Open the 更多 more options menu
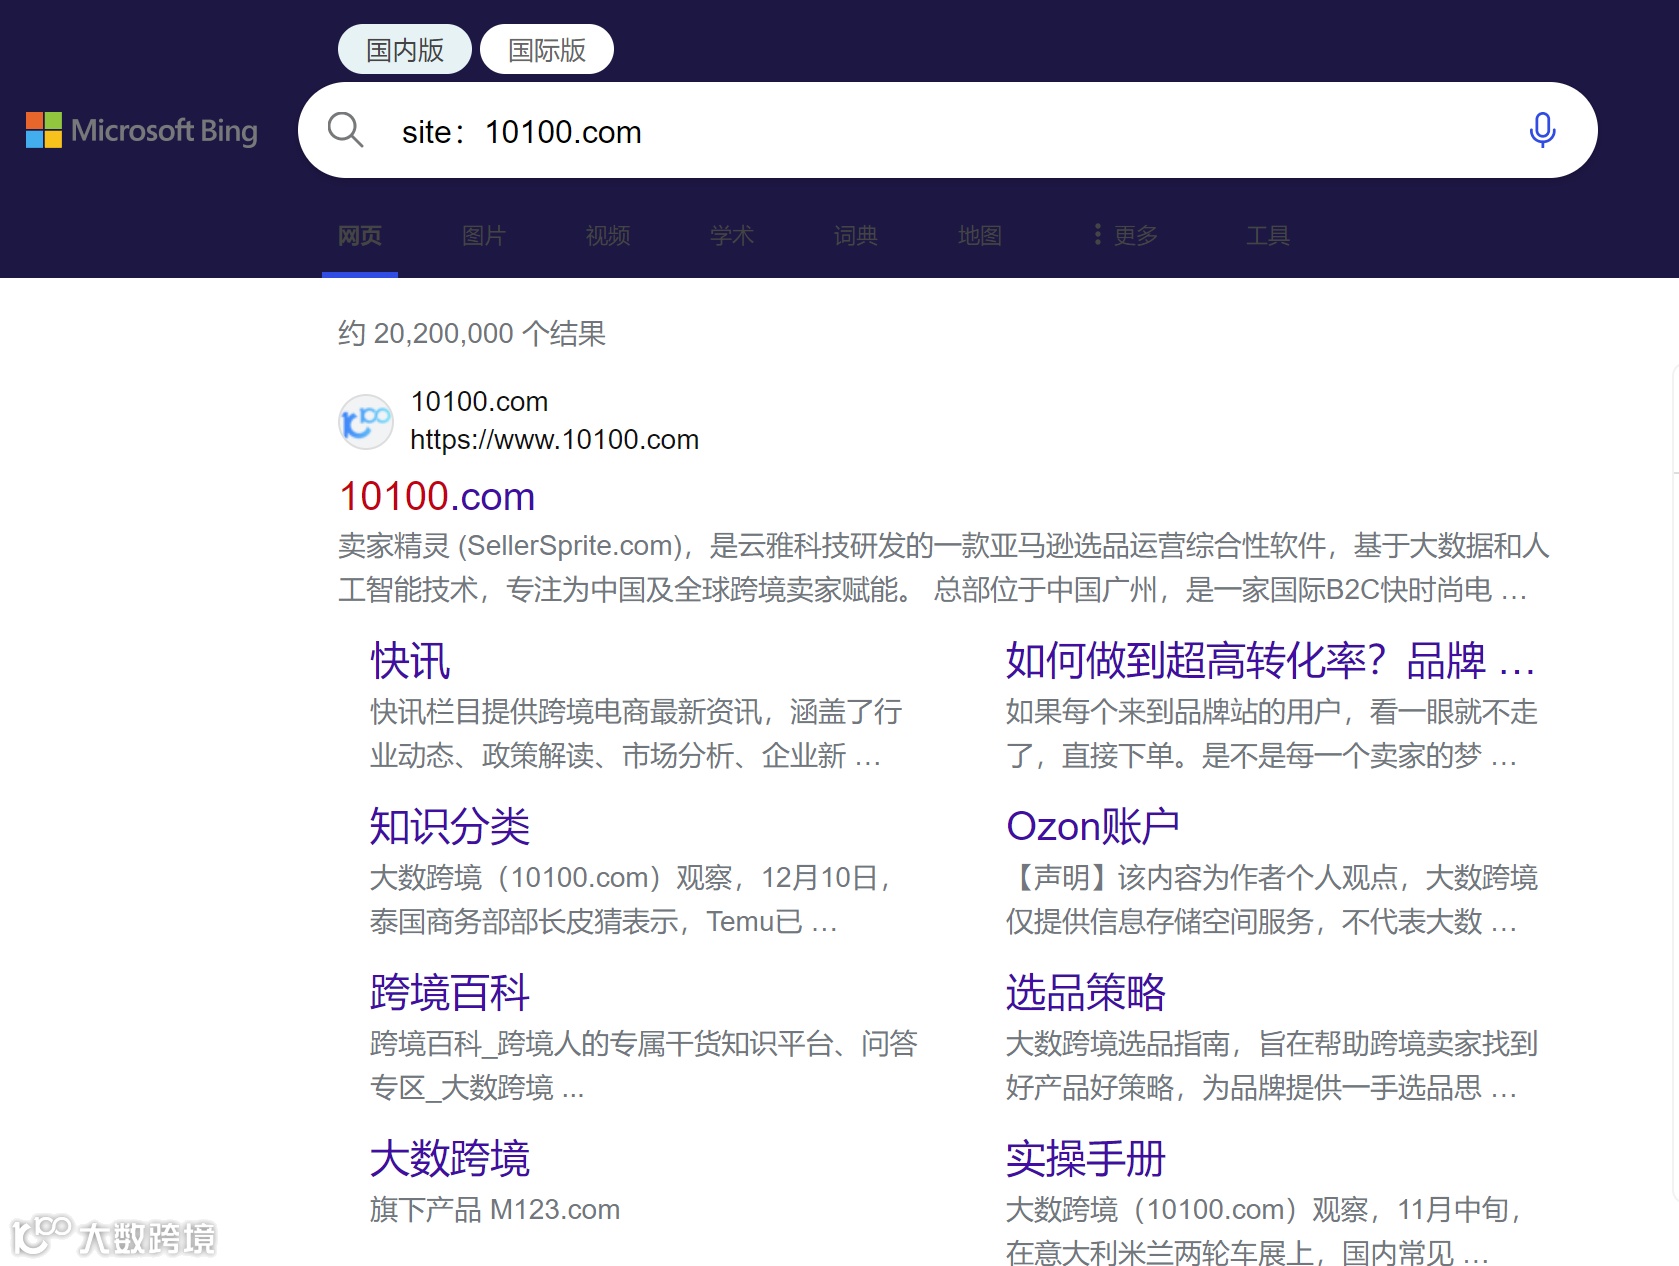Image resolution: width=1679 pixels, height=1266 pixels. tap(1126, 235)
